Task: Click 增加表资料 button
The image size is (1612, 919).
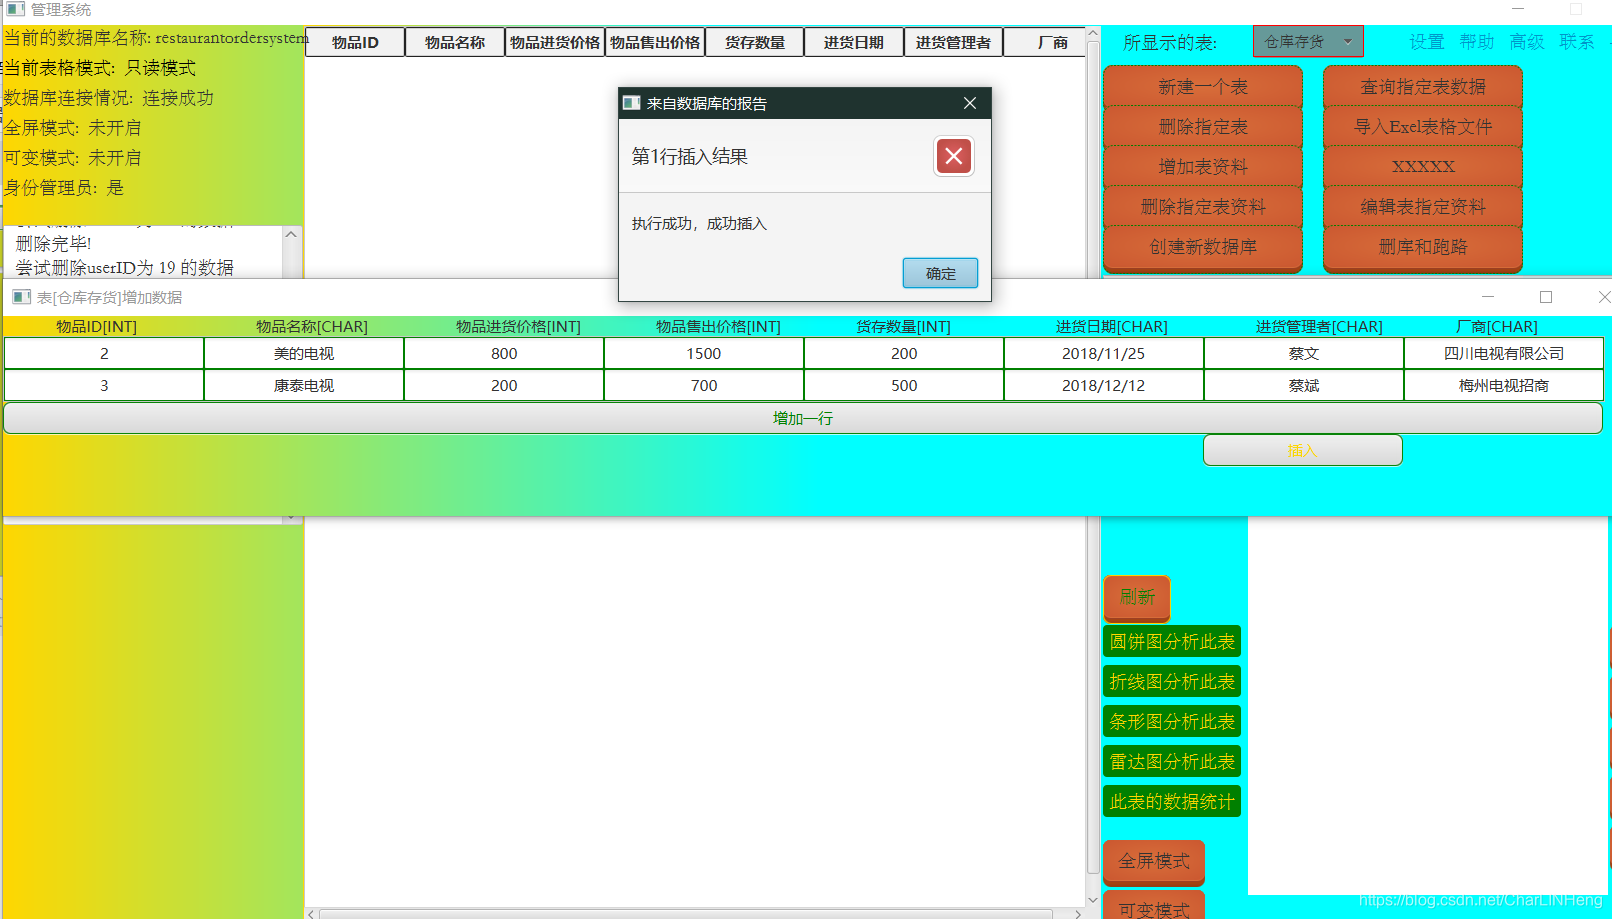Action: coord(1203,167)
